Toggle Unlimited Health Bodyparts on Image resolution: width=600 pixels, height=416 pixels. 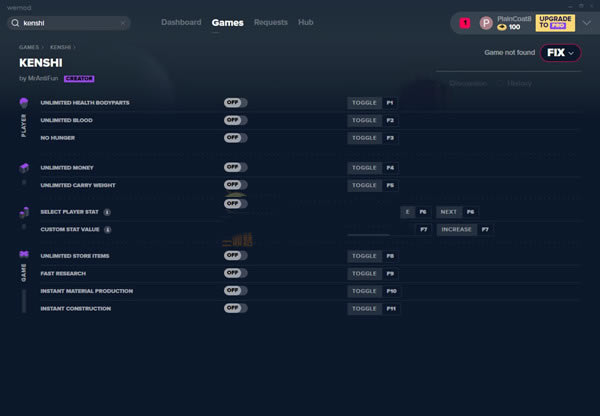(236, 103)
